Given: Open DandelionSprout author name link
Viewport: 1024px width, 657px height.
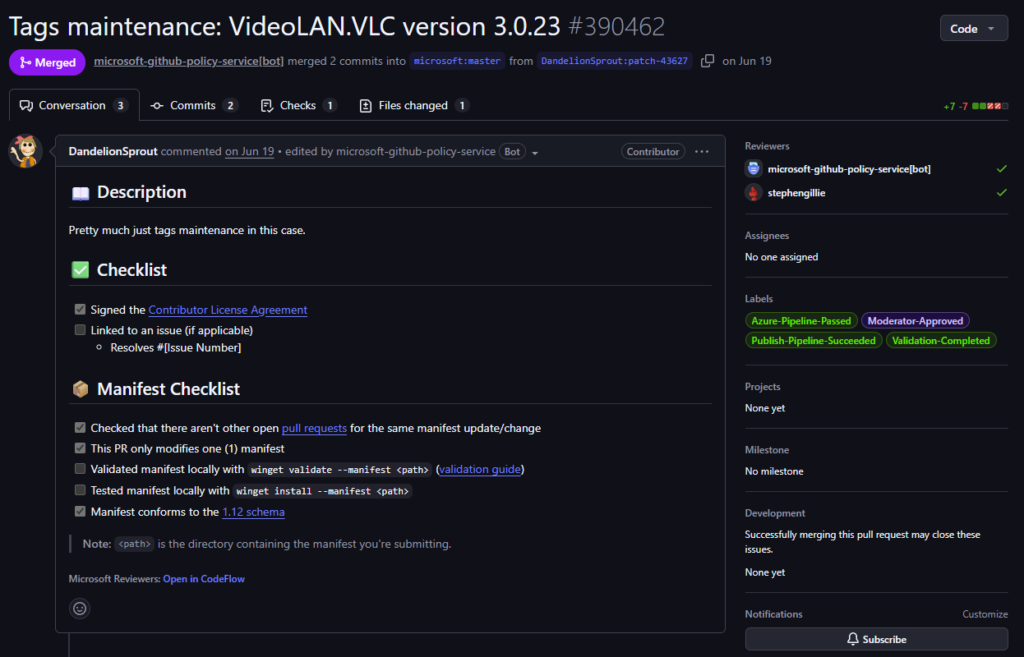Looking at the screenshot, I should pos(113,151).
